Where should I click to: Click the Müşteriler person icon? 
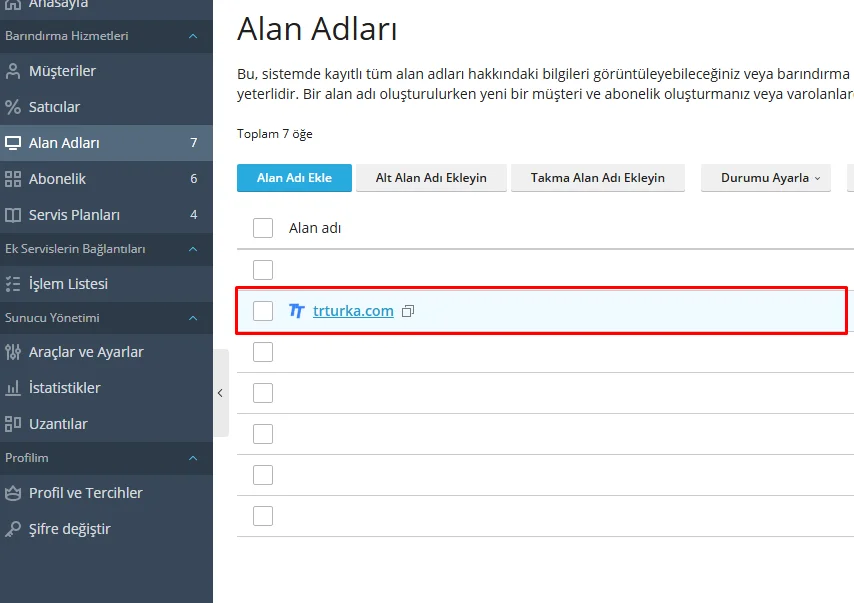click(13, 71)
